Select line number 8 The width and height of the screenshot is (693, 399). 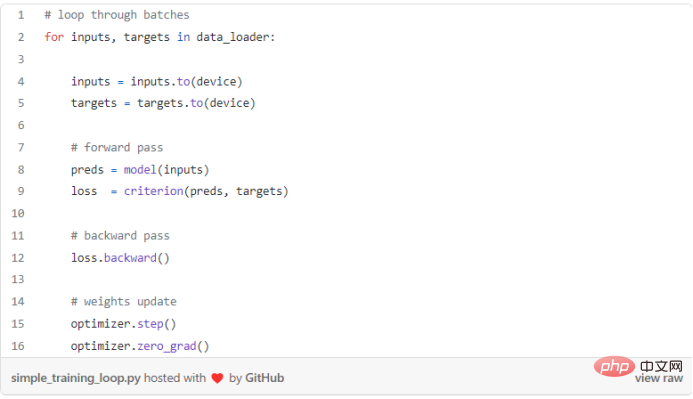(x=21, y=170)
